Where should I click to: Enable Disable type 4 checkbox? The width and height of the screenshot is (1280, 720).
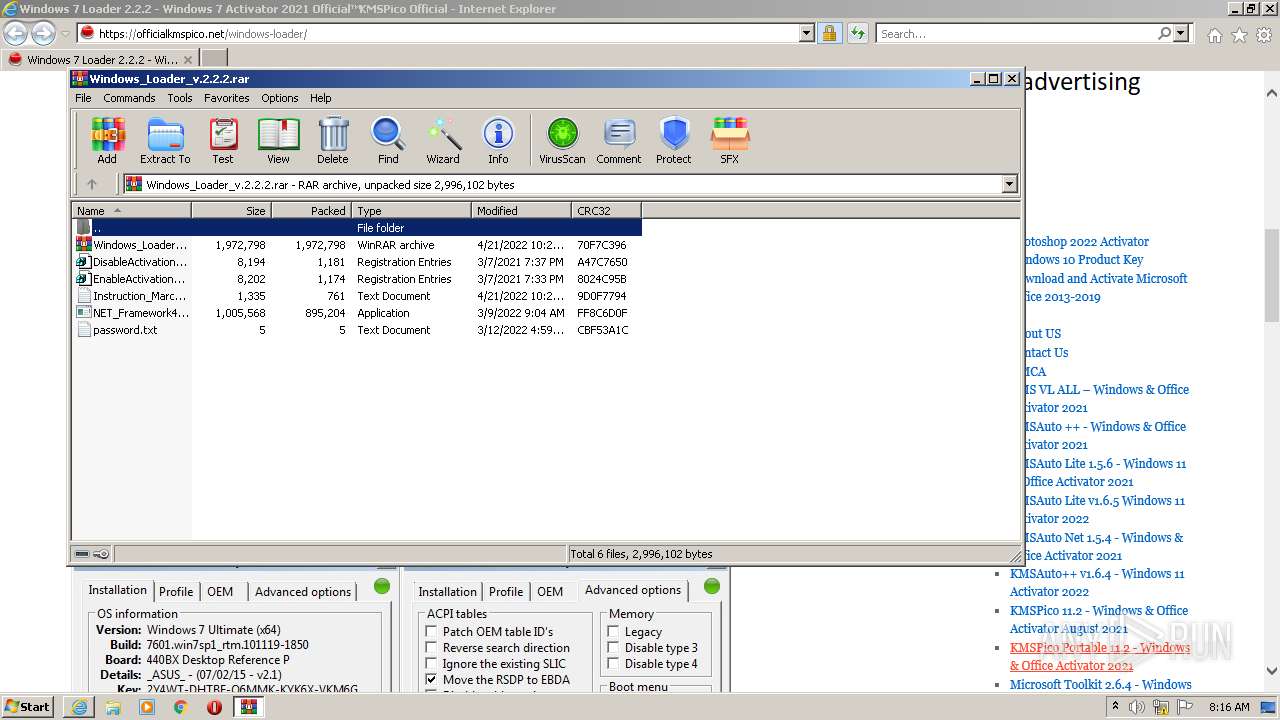(x=613, y=663)
